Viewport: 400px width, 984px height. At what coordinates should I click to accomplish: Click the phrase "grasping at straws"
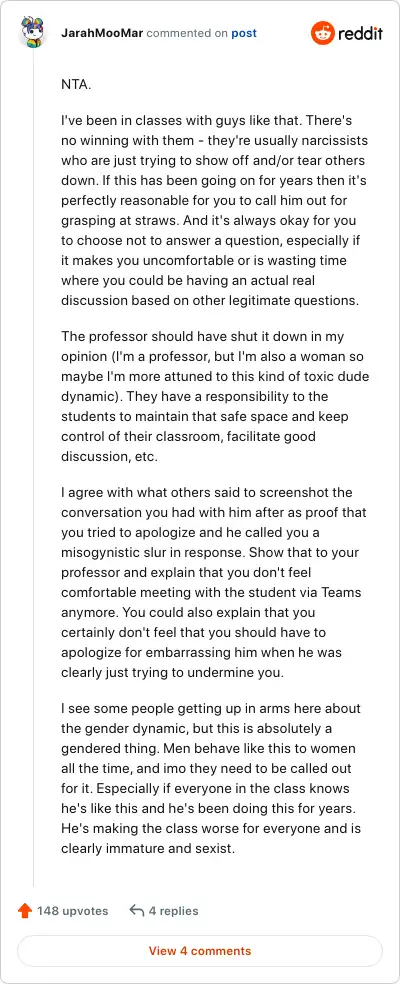click(107, 220)
